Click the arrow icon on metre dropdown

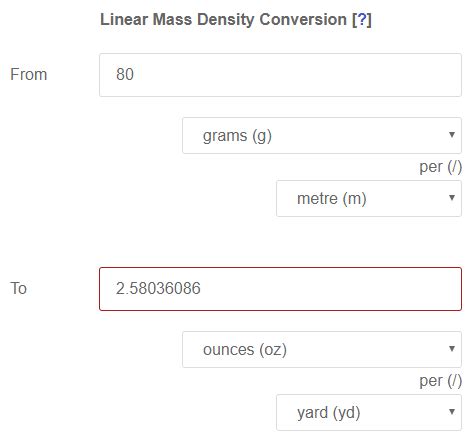[x=452, y=198]
